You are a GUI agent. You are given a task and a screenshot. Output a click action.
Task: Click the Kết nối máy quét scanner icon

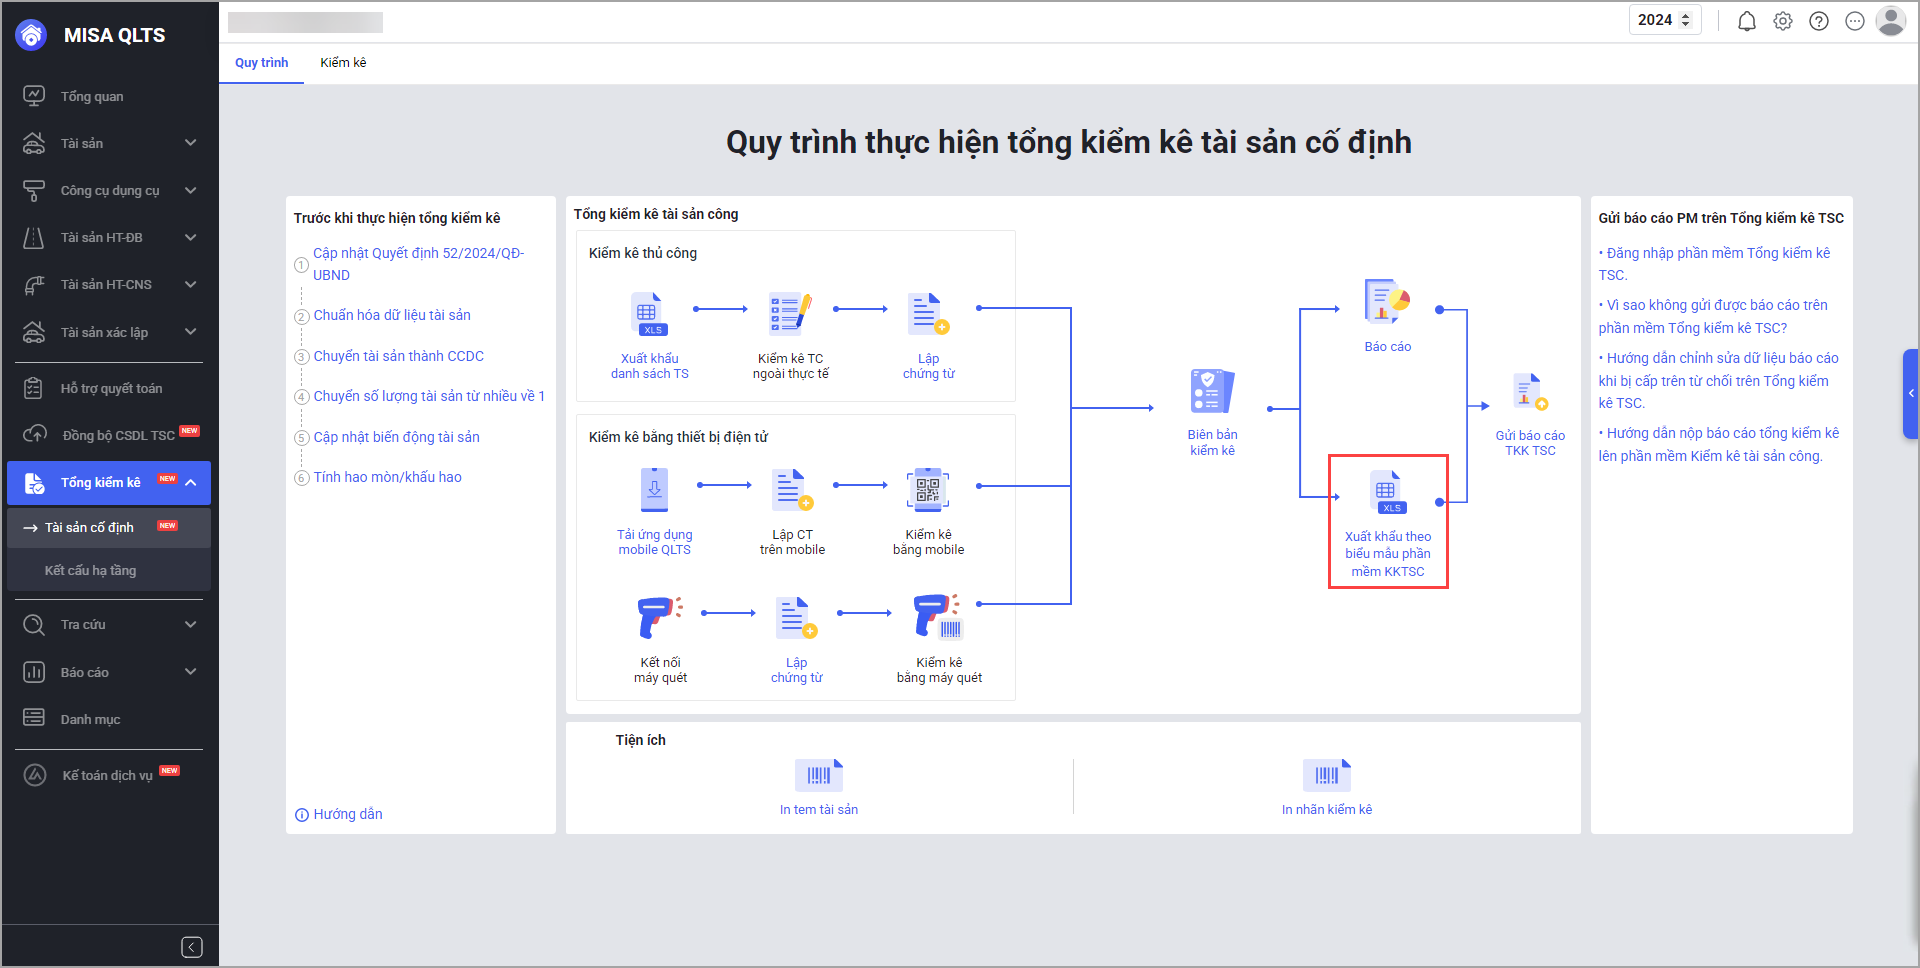pyautogui.click(x=660, y=617)
